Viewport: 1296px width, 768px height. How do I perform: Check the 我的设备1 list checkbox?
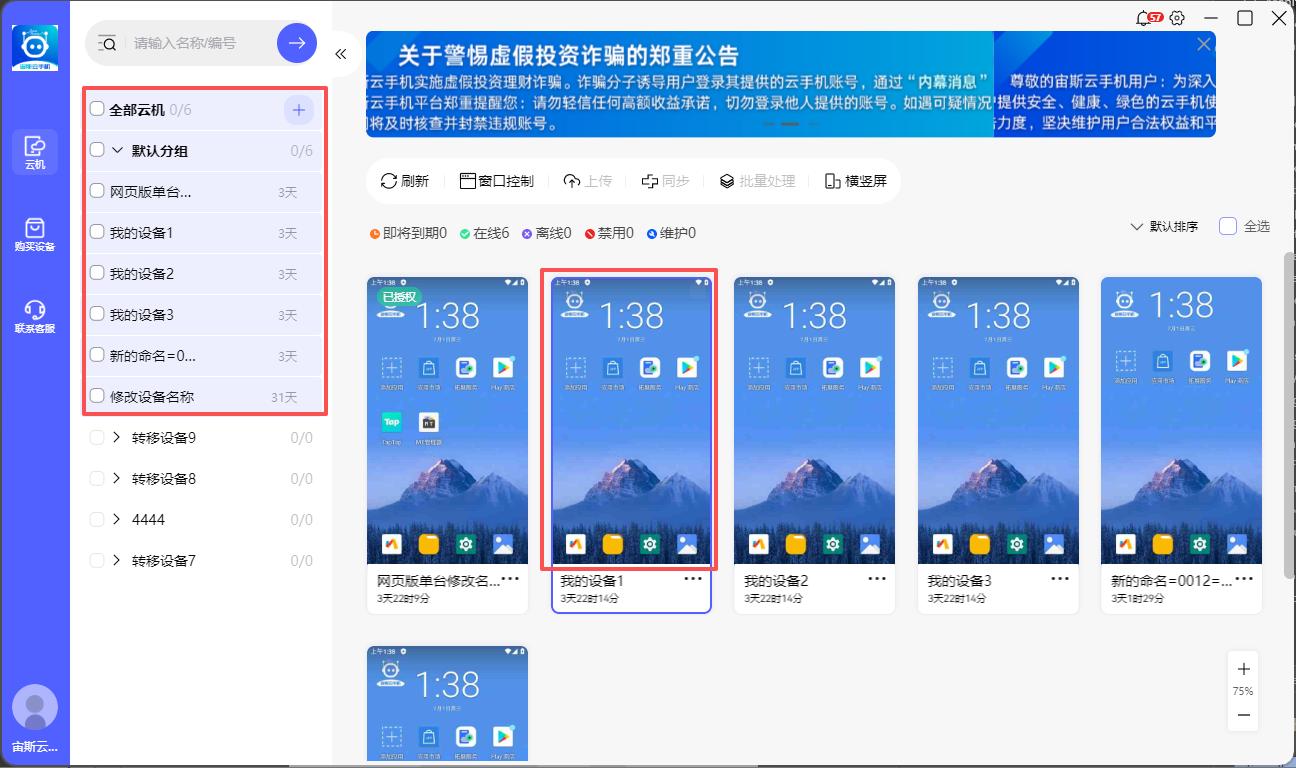coord(97,232)
